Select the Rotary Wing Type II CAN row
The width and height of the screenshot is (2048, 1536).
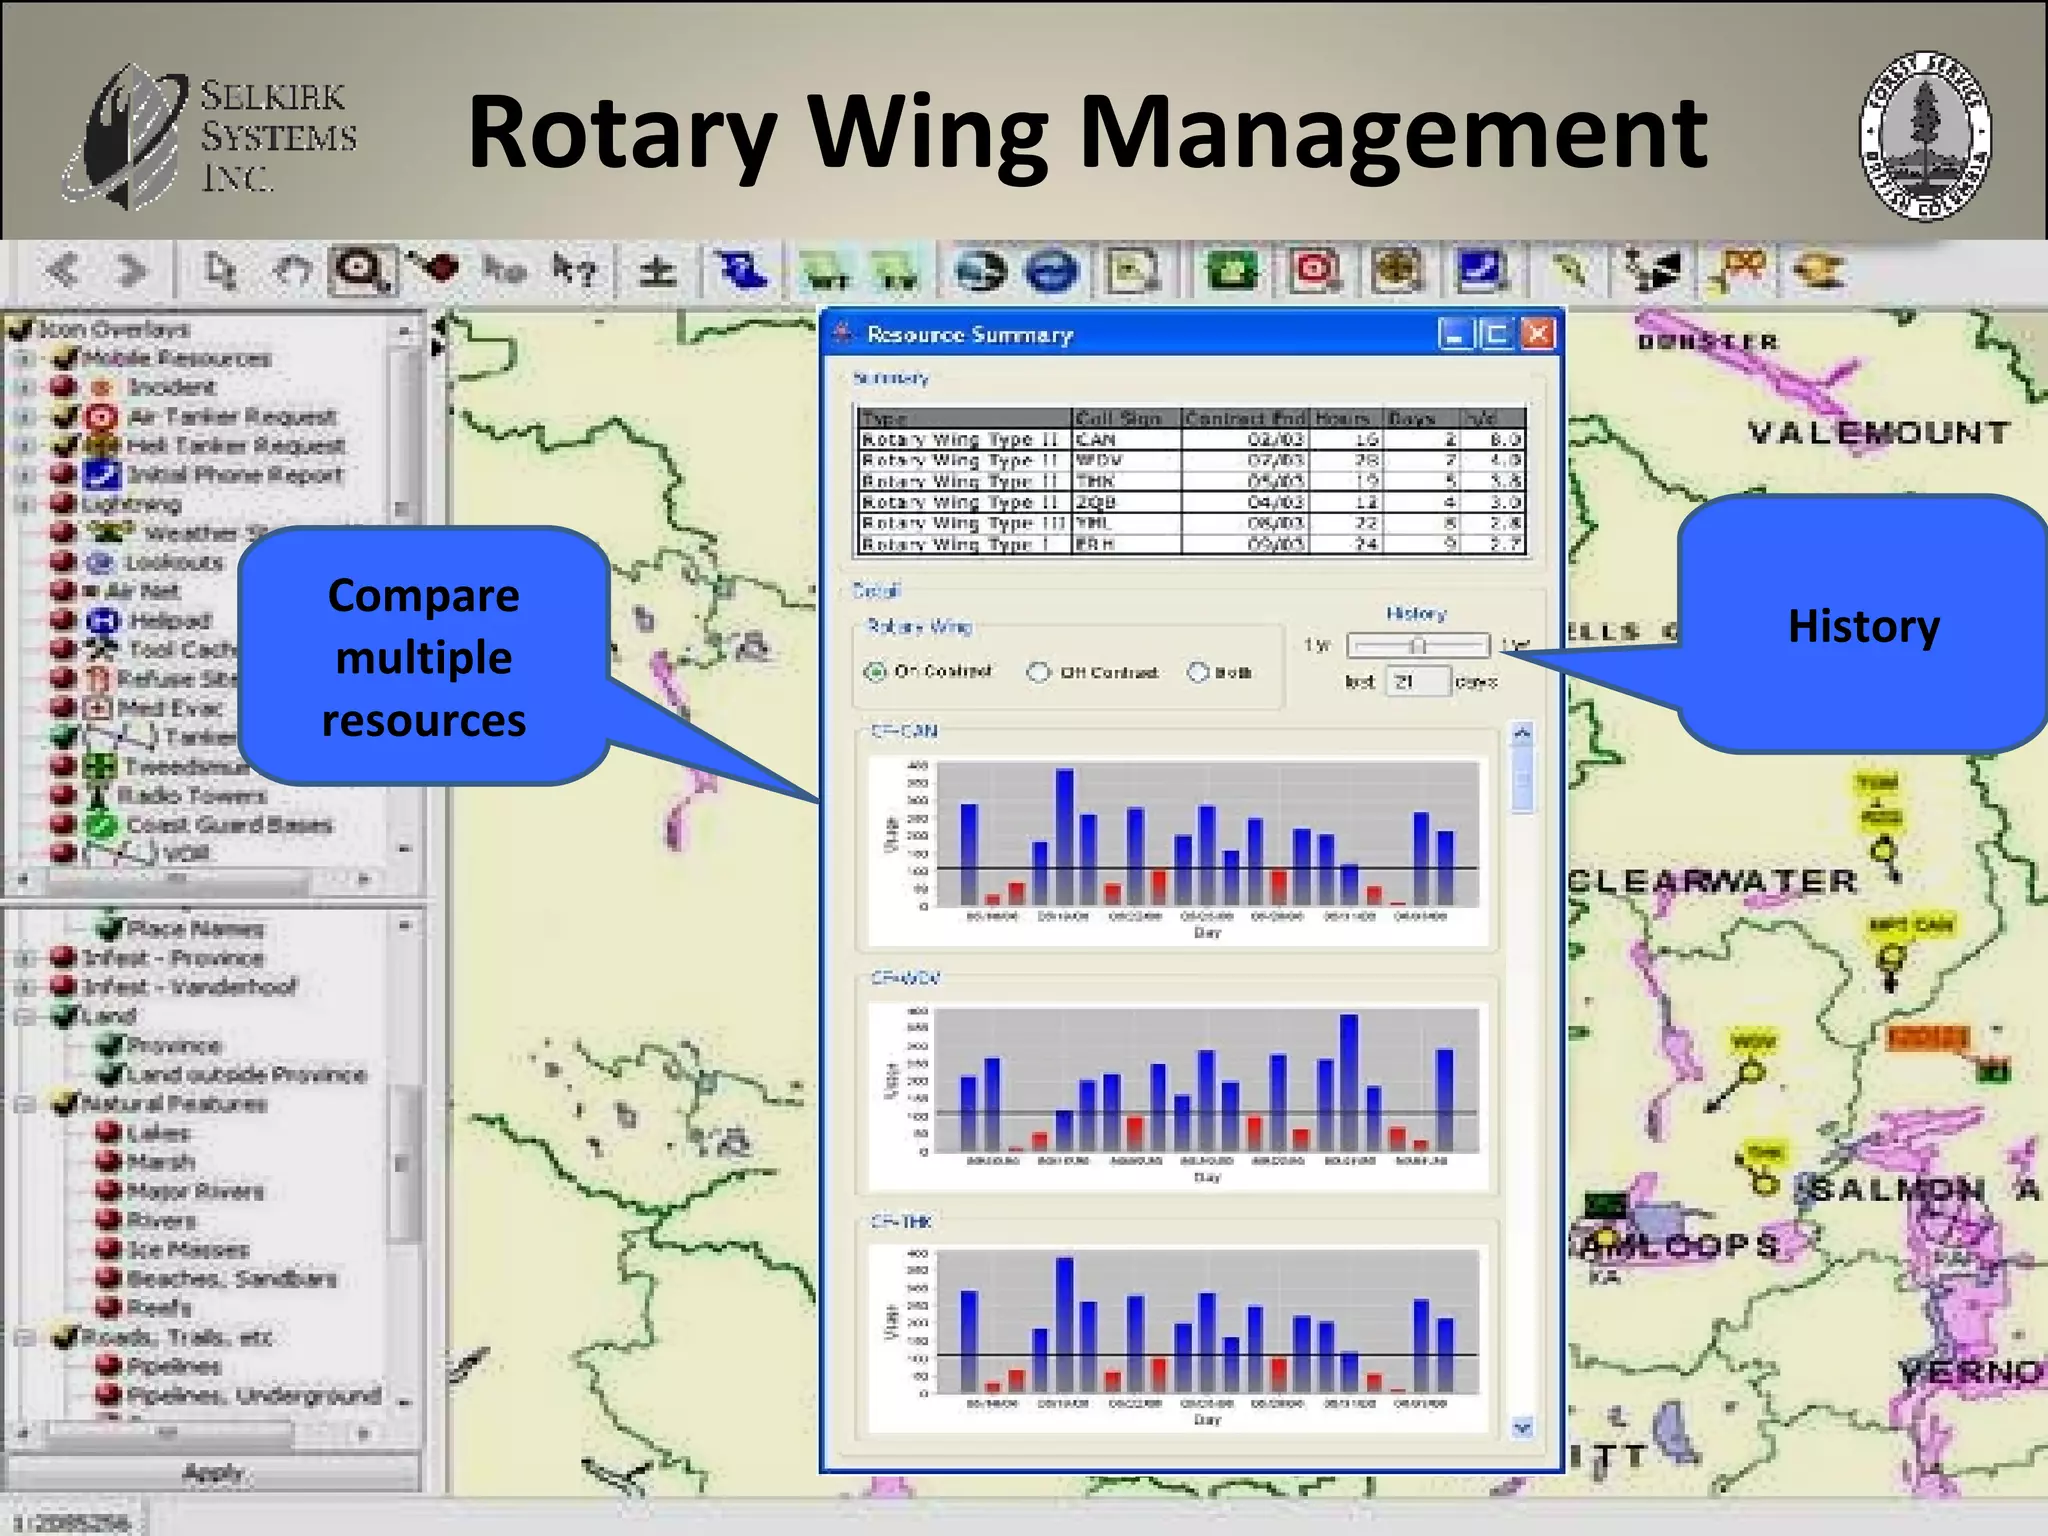[x=1191, y=439]
